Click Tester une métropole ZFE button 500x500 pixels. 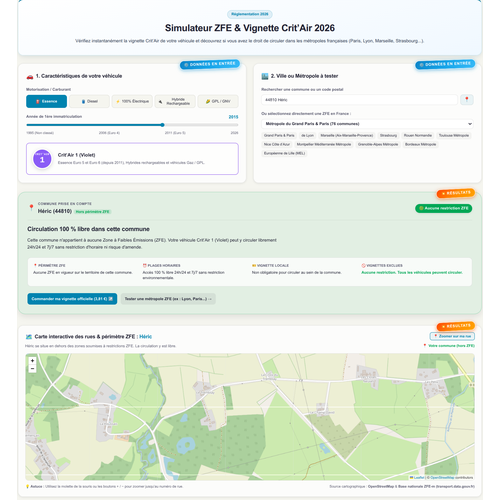(168, 299)
